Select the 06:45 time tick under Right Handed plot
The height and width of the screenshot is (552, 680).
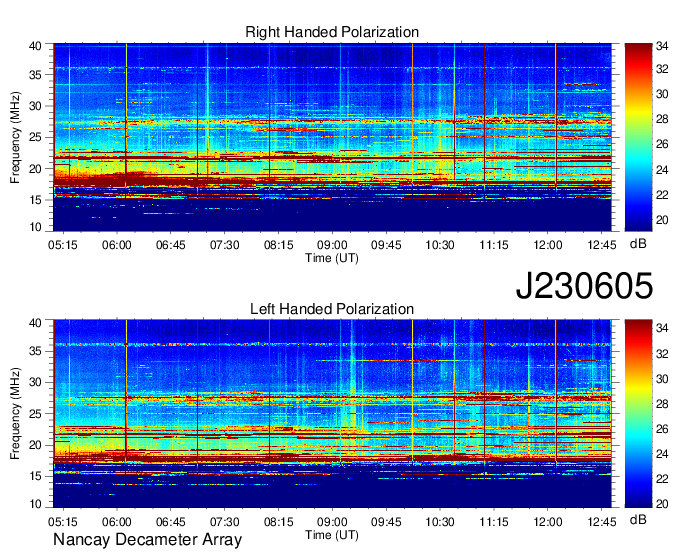click(170, 245)
